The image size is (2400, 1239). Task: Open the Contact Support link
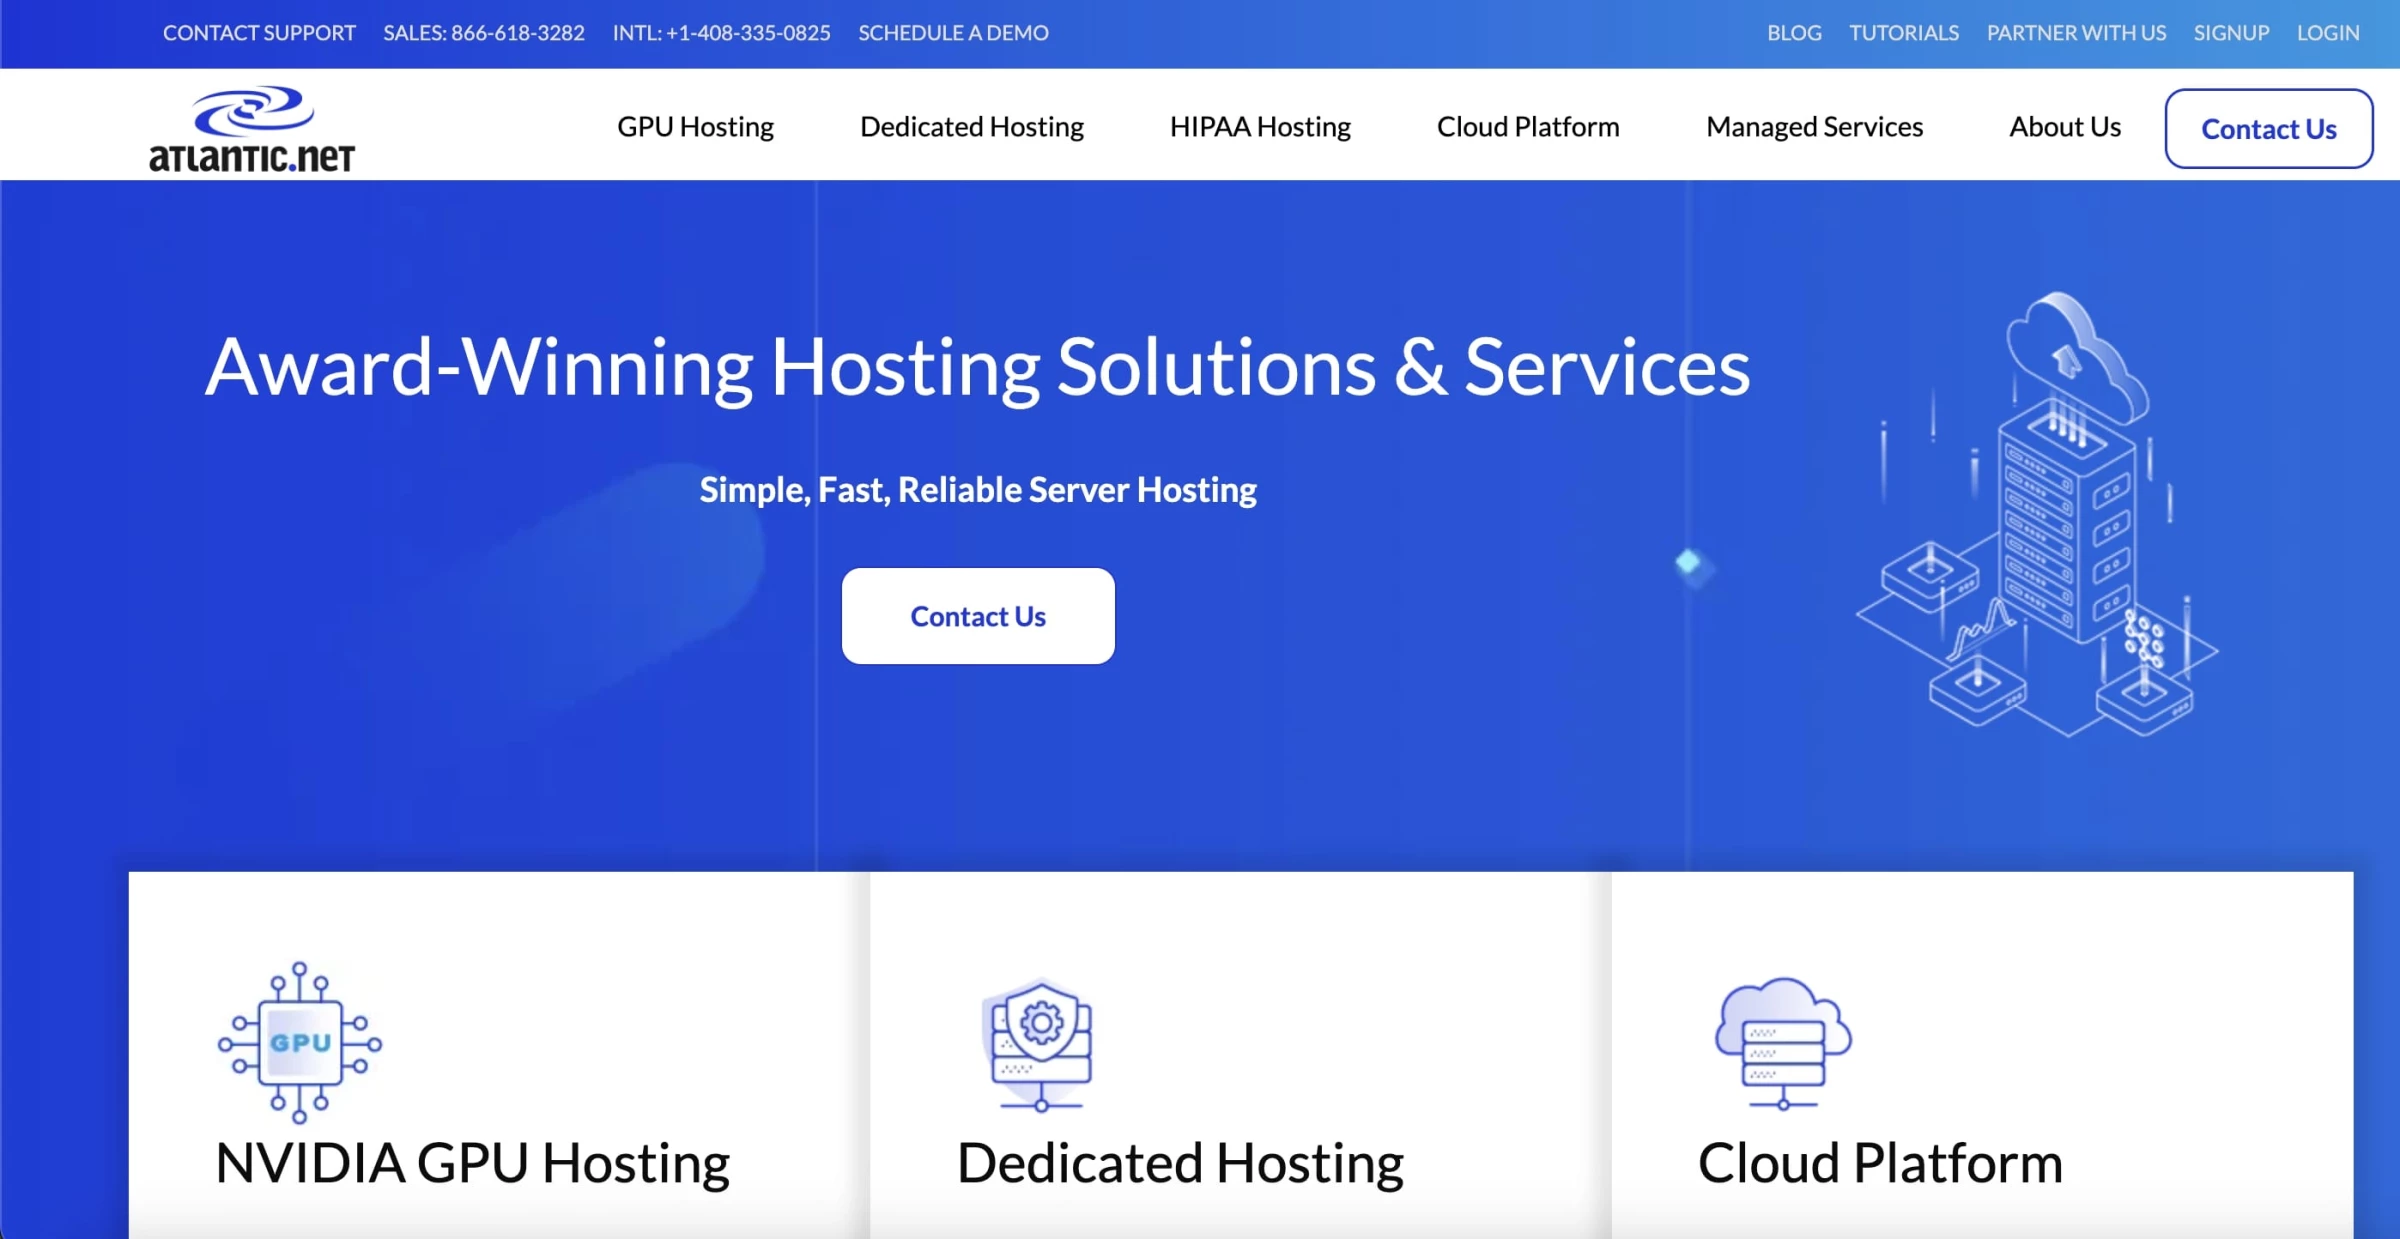(259, 33)
